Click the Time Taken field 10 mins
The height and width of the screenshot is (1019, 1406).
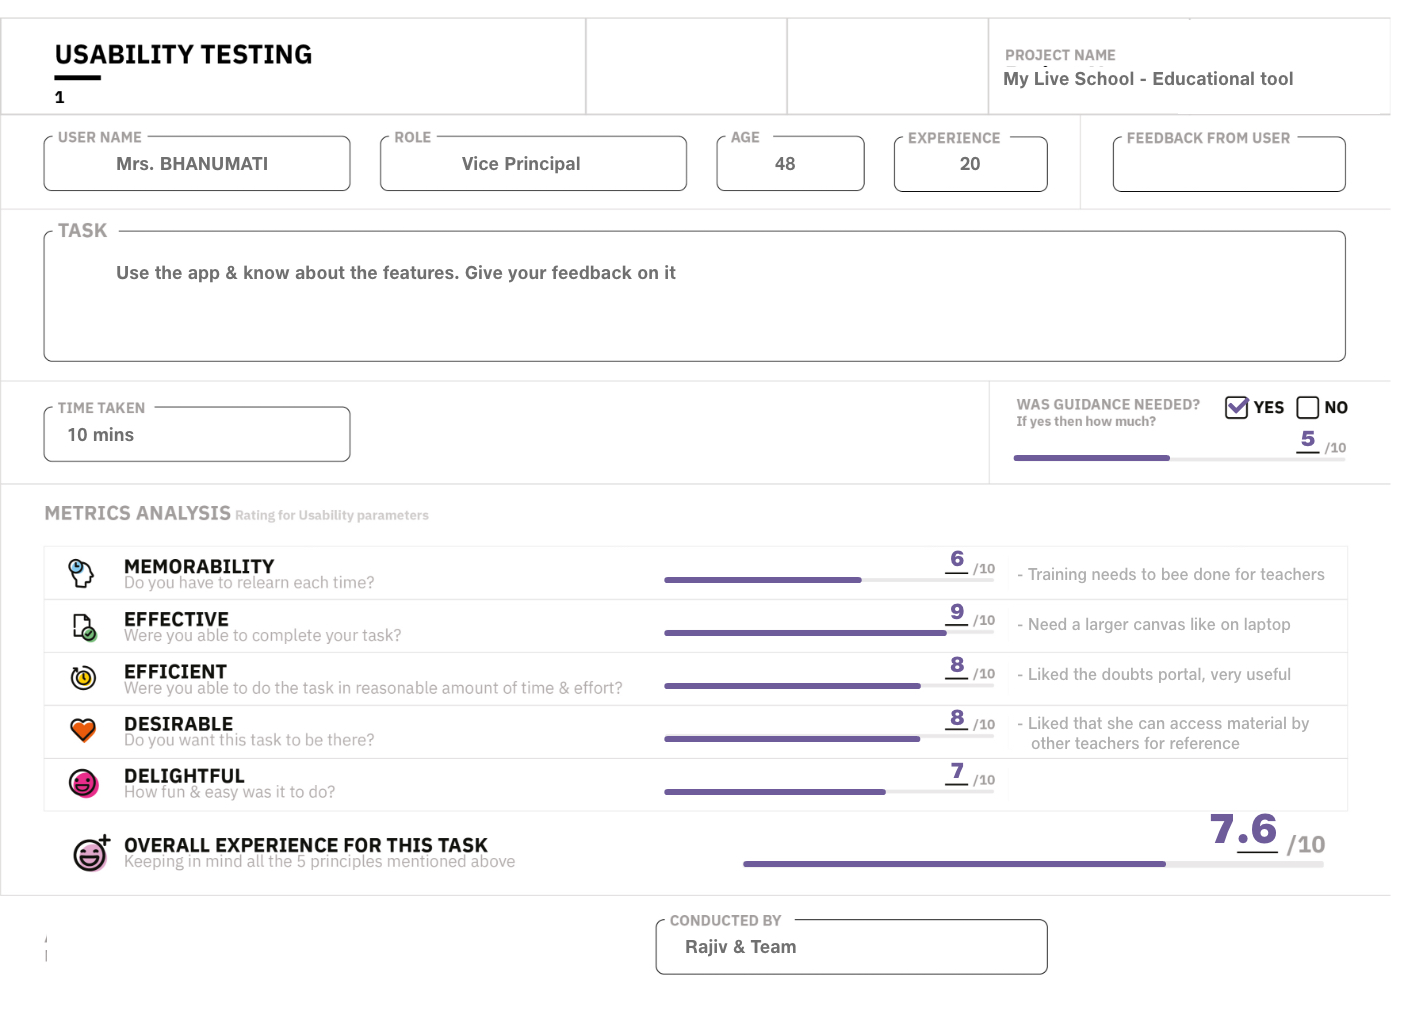(197, 435)
